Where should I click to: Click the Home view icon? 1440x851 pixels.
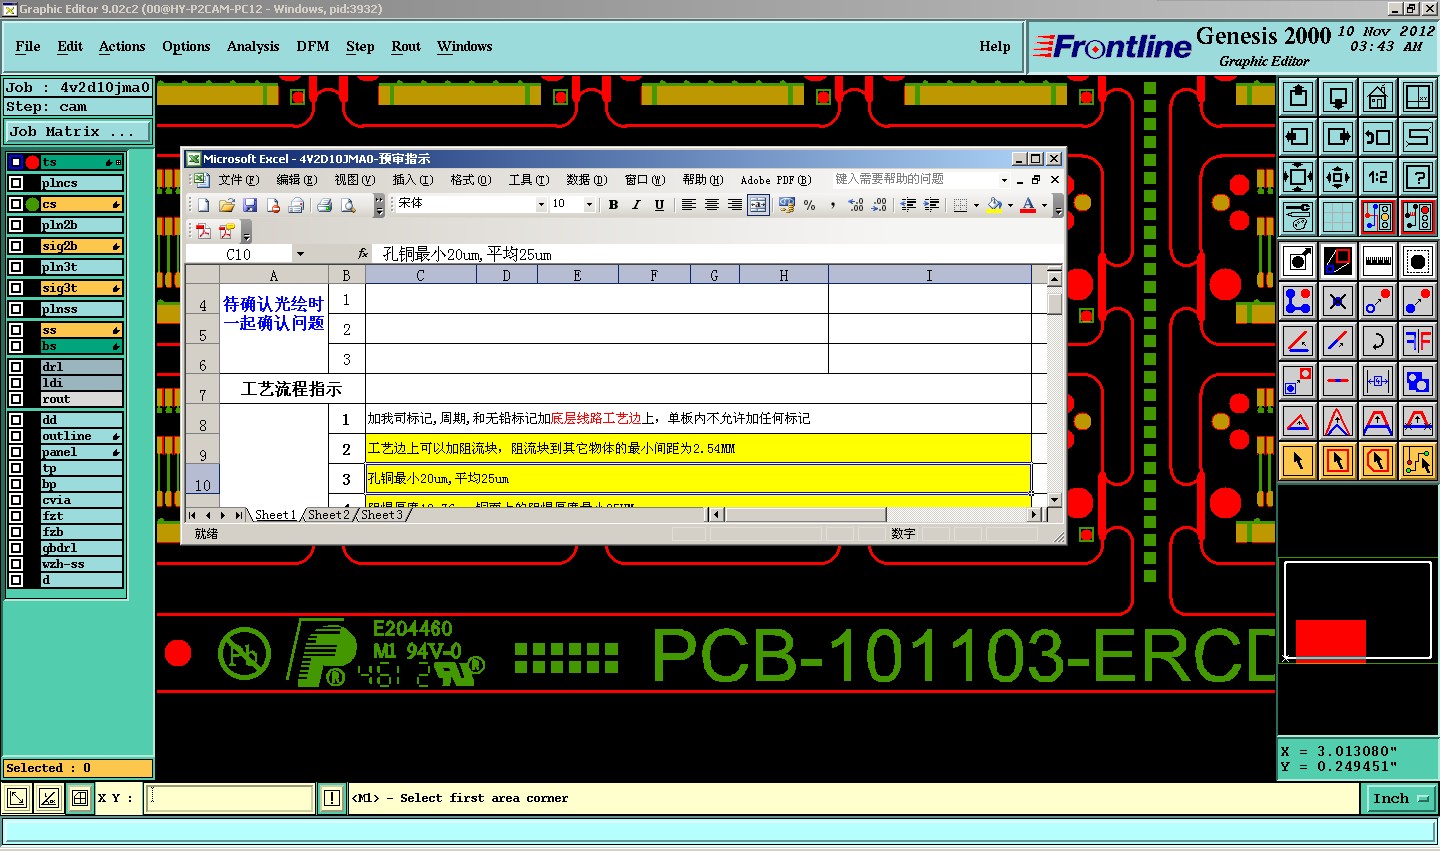point(1378,97)
